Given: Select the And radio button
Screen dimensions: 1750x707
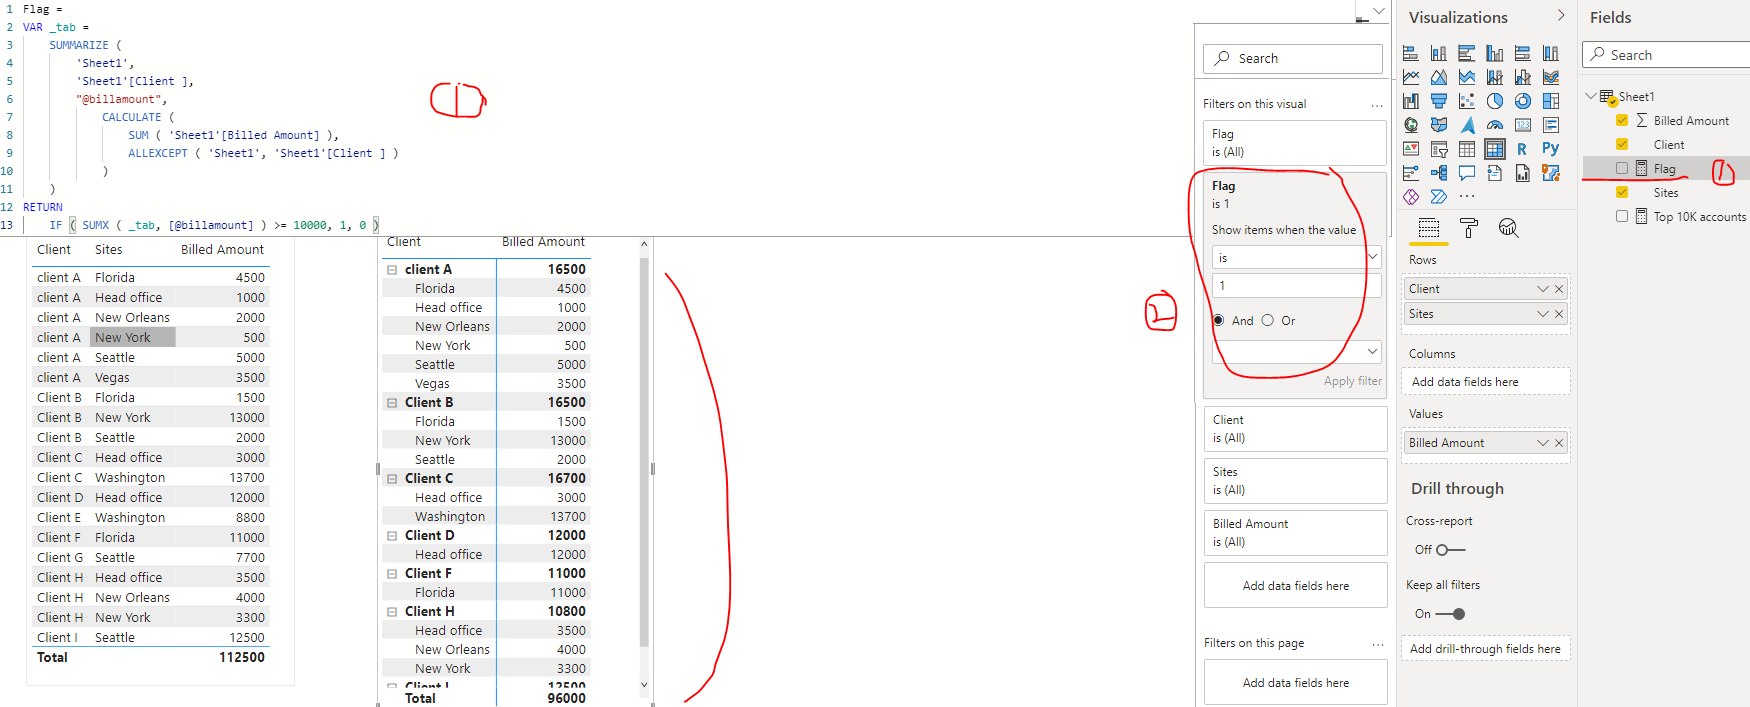Looking at the screenshot, I should coord(1218,320).
